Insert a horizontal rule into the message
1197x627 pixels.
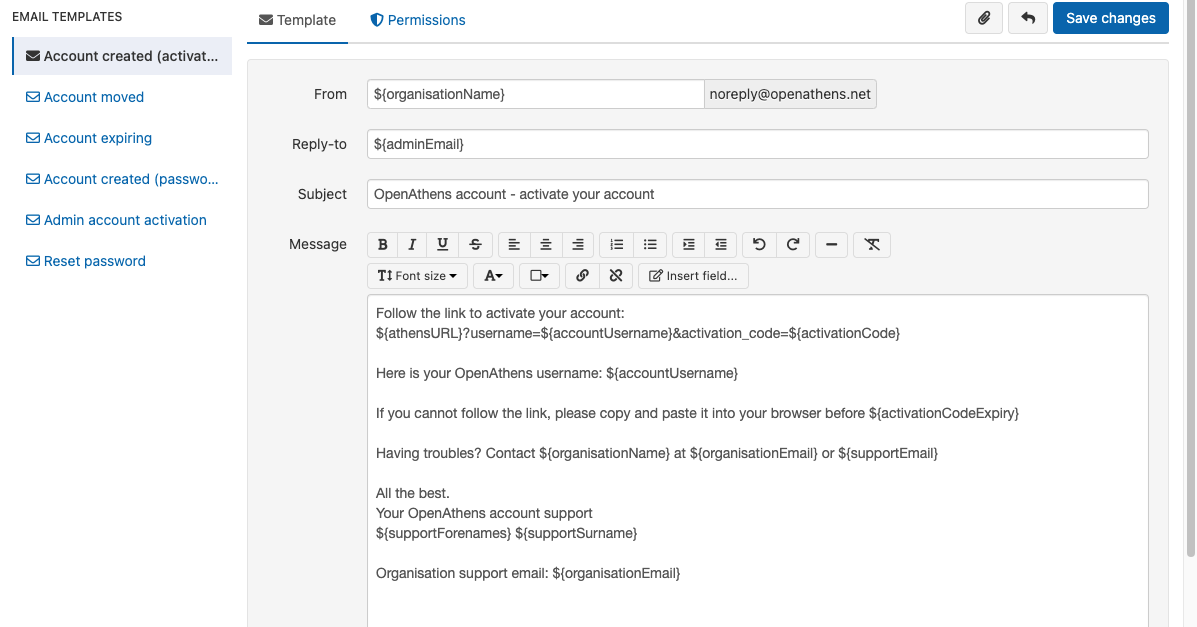(831, 244)
